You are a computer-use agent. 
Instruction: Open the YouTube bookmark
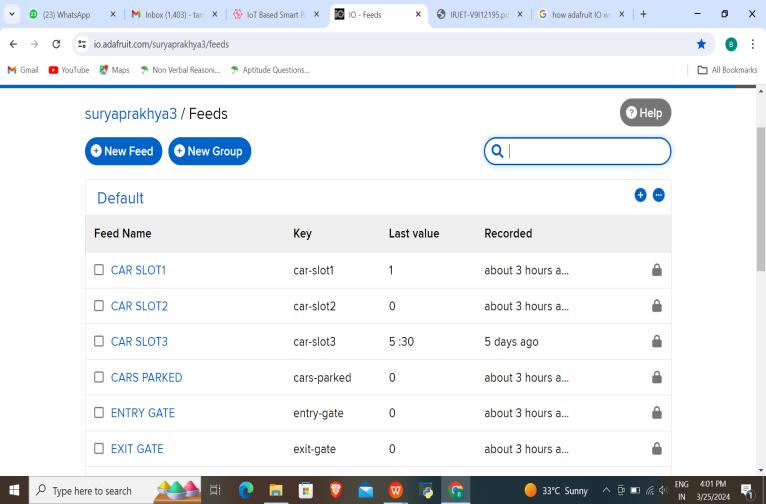tap(69, 70)
